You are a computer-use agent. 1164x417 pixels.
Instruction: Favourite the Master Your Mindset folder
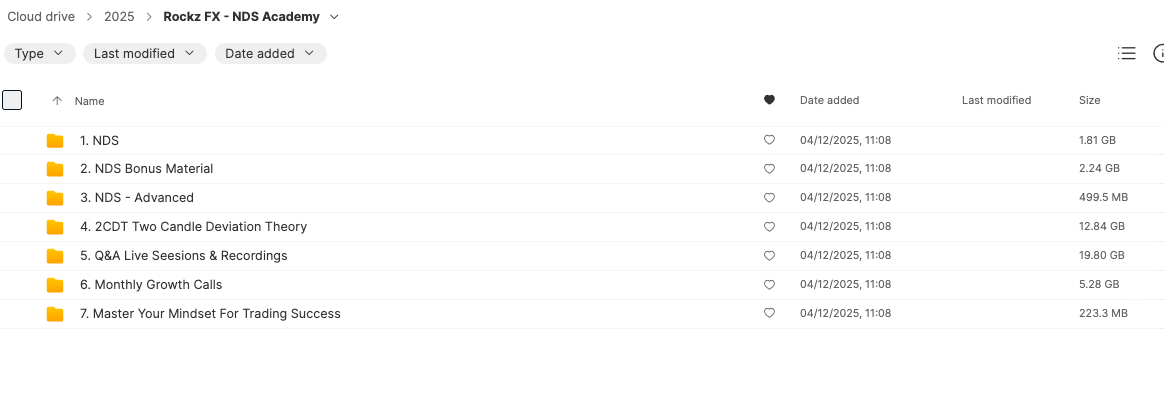pos(769,314)
